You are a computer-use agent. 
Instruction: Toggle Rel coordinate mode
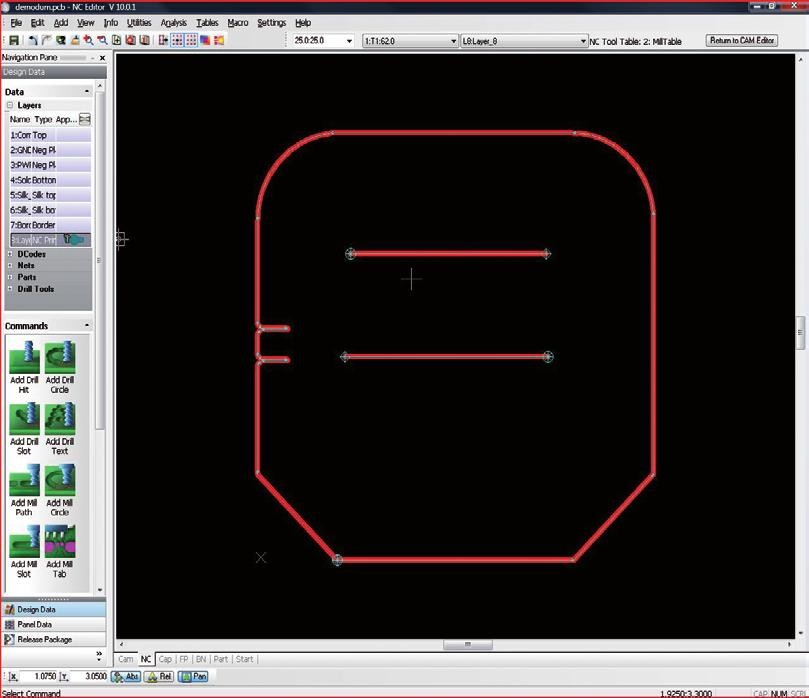[159, 676]
